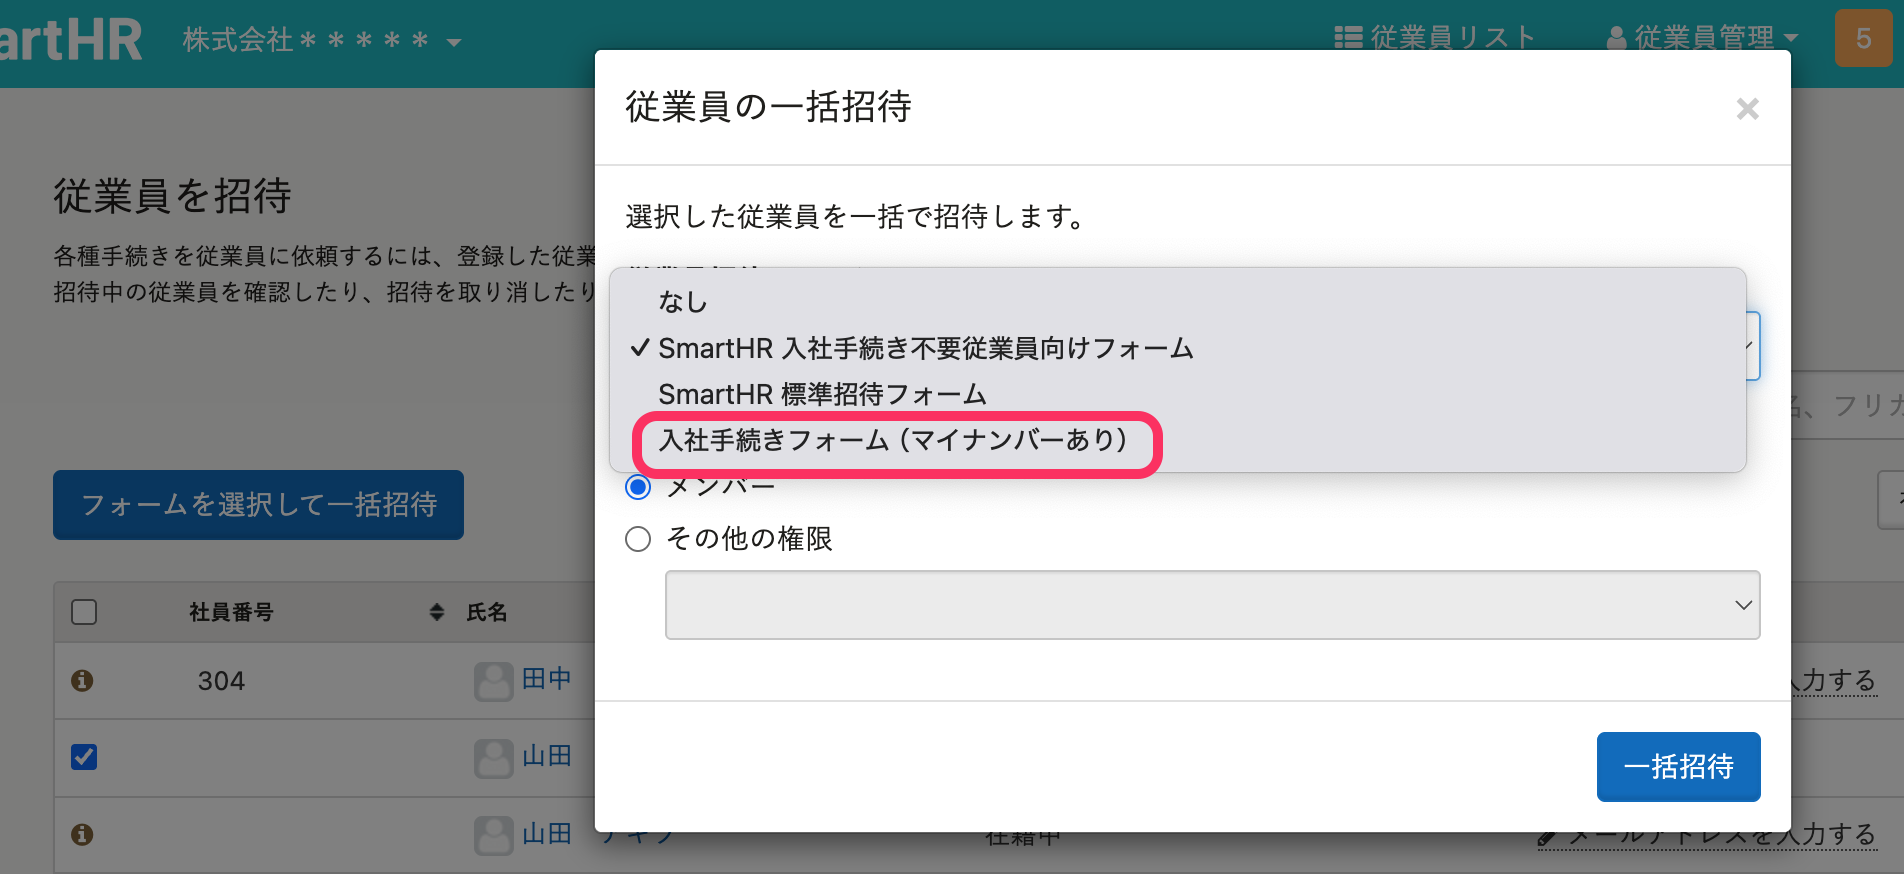Click the sort arrows beside 社員番号
This screenshot has width=1904, height=874.
[436, 612]
